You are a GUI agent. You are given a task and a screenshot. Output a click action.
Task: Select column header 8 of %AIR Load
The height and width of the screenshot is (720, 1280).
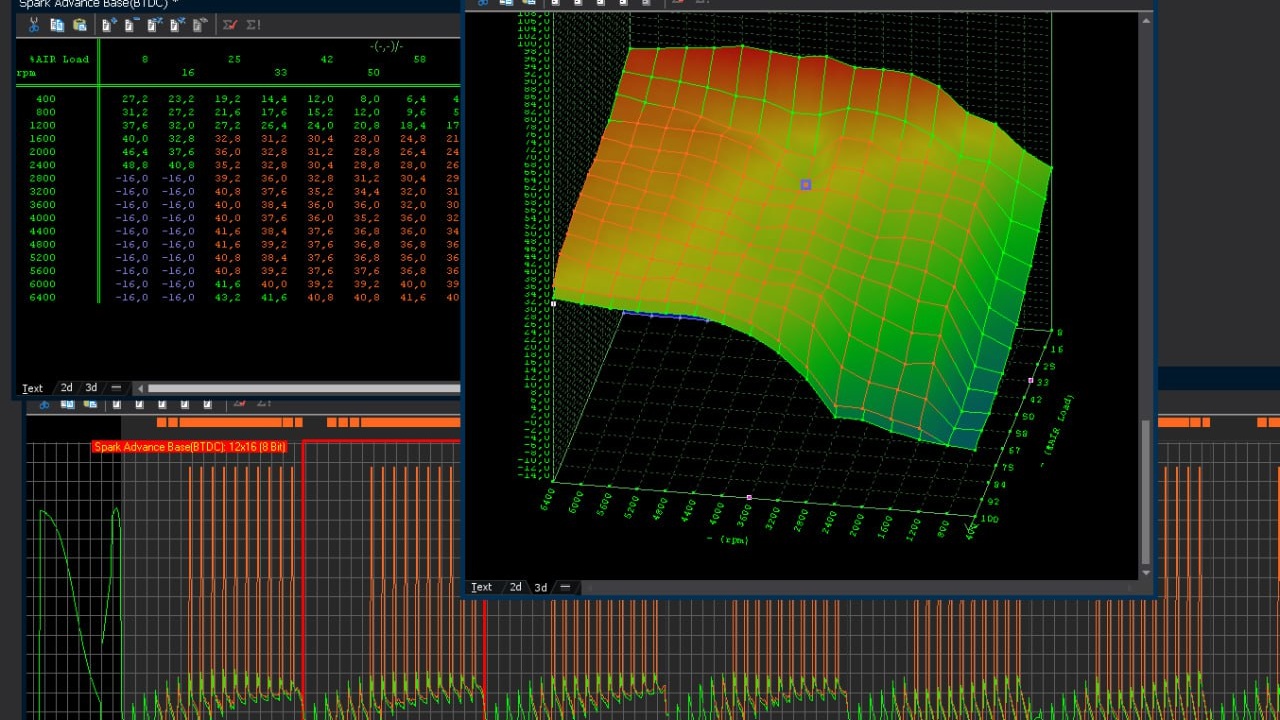click(144, 59)
